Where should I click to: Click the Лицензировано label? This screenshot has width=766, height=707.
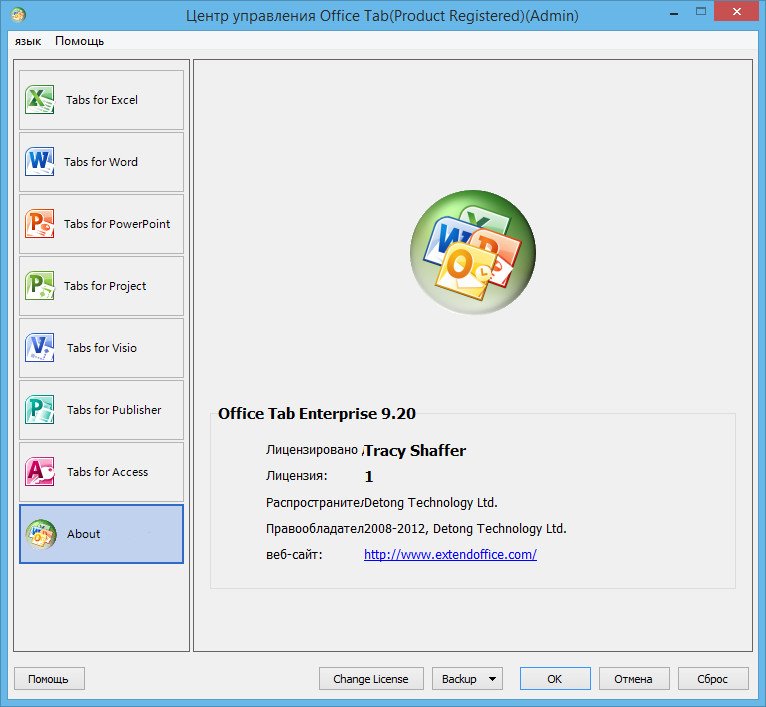point(312,450)
